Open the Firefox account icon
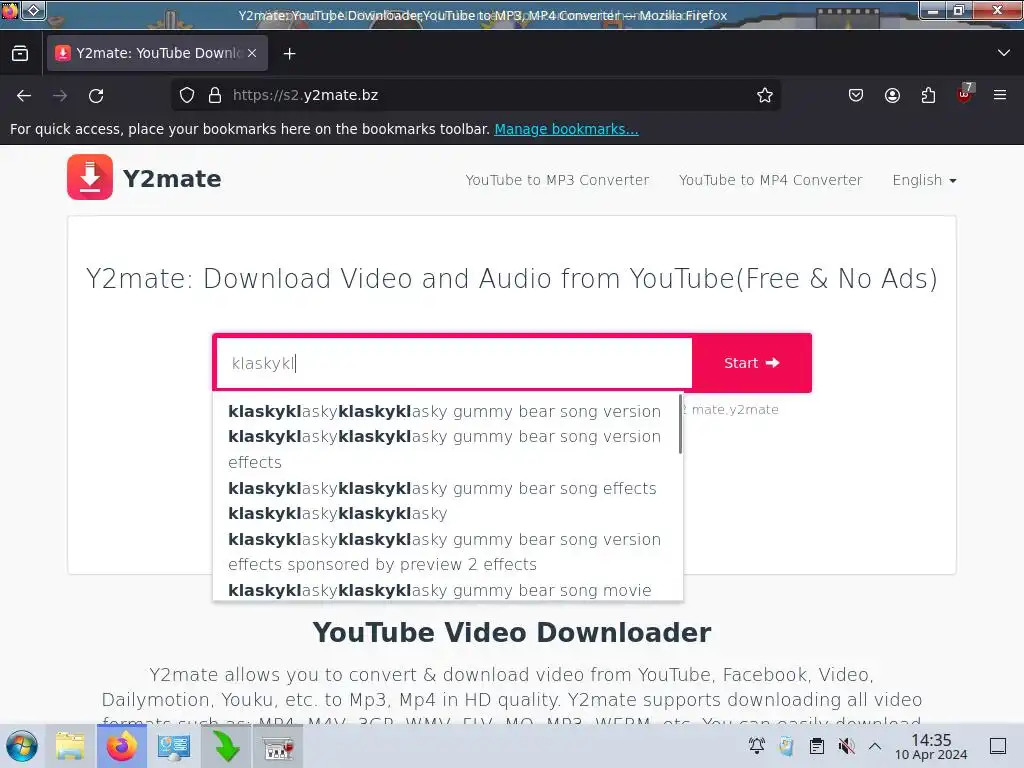 [x=892, y=95]
